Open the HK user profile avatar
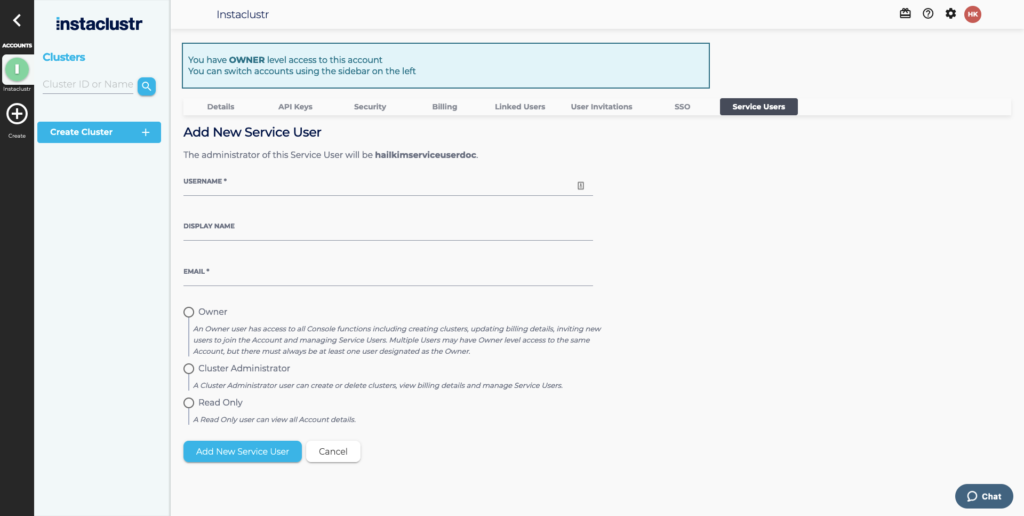The height and width of the screenshot is (516, 1024). point(972,14)
